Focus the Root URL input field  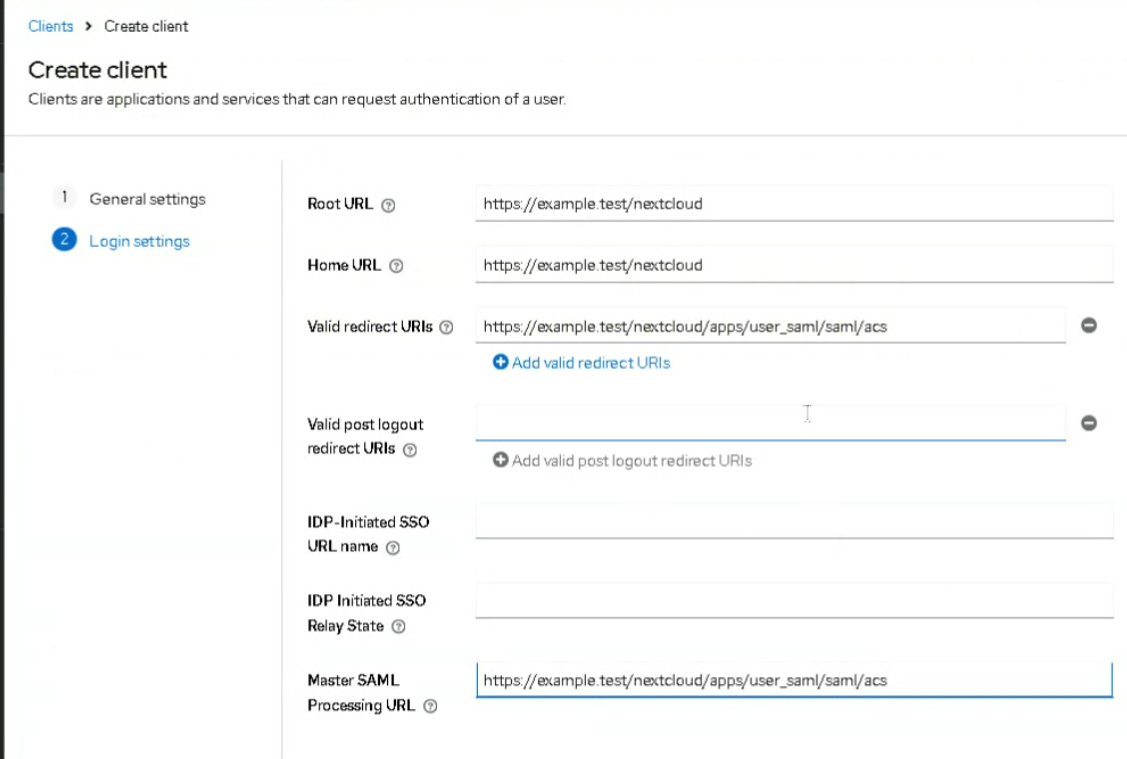[x=793, y=204]
